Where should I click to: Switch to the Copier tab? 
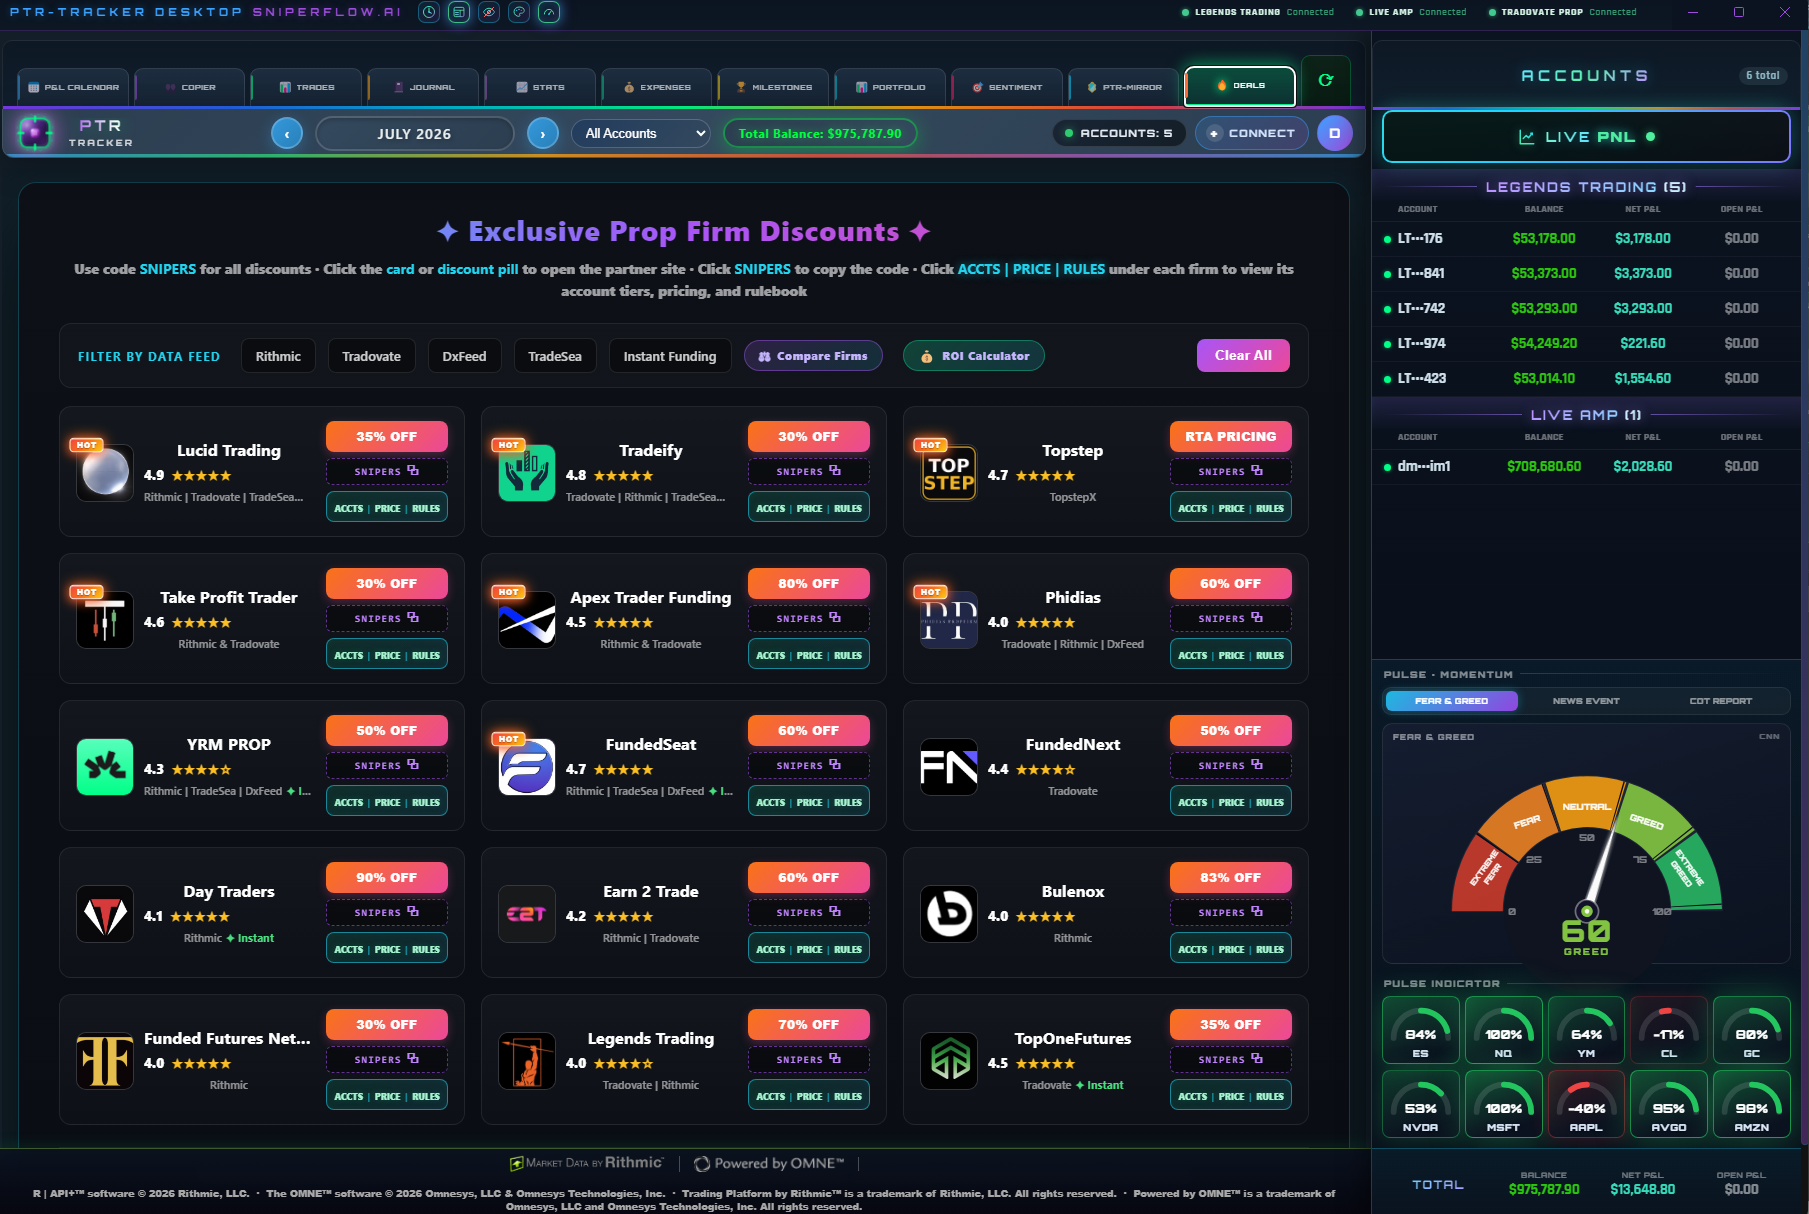coord(190,87)
